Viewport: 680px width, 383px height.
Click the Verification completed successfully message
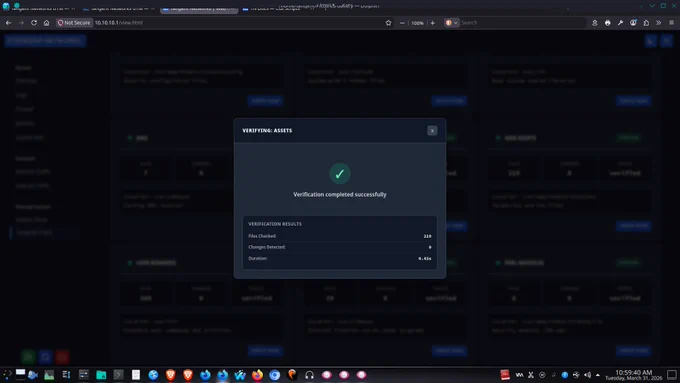[340, 195]
